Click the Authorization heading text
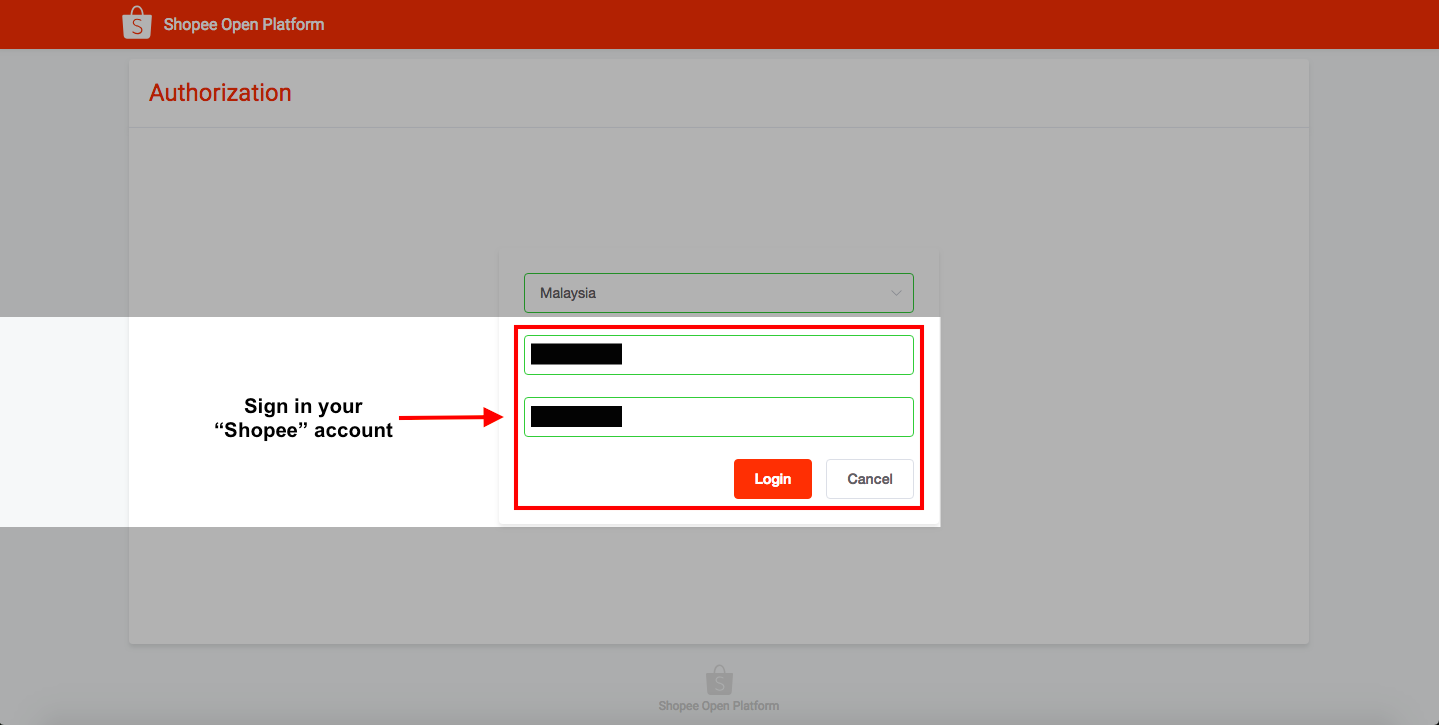The image size is (1439, 725). click(x=220, y=93)
